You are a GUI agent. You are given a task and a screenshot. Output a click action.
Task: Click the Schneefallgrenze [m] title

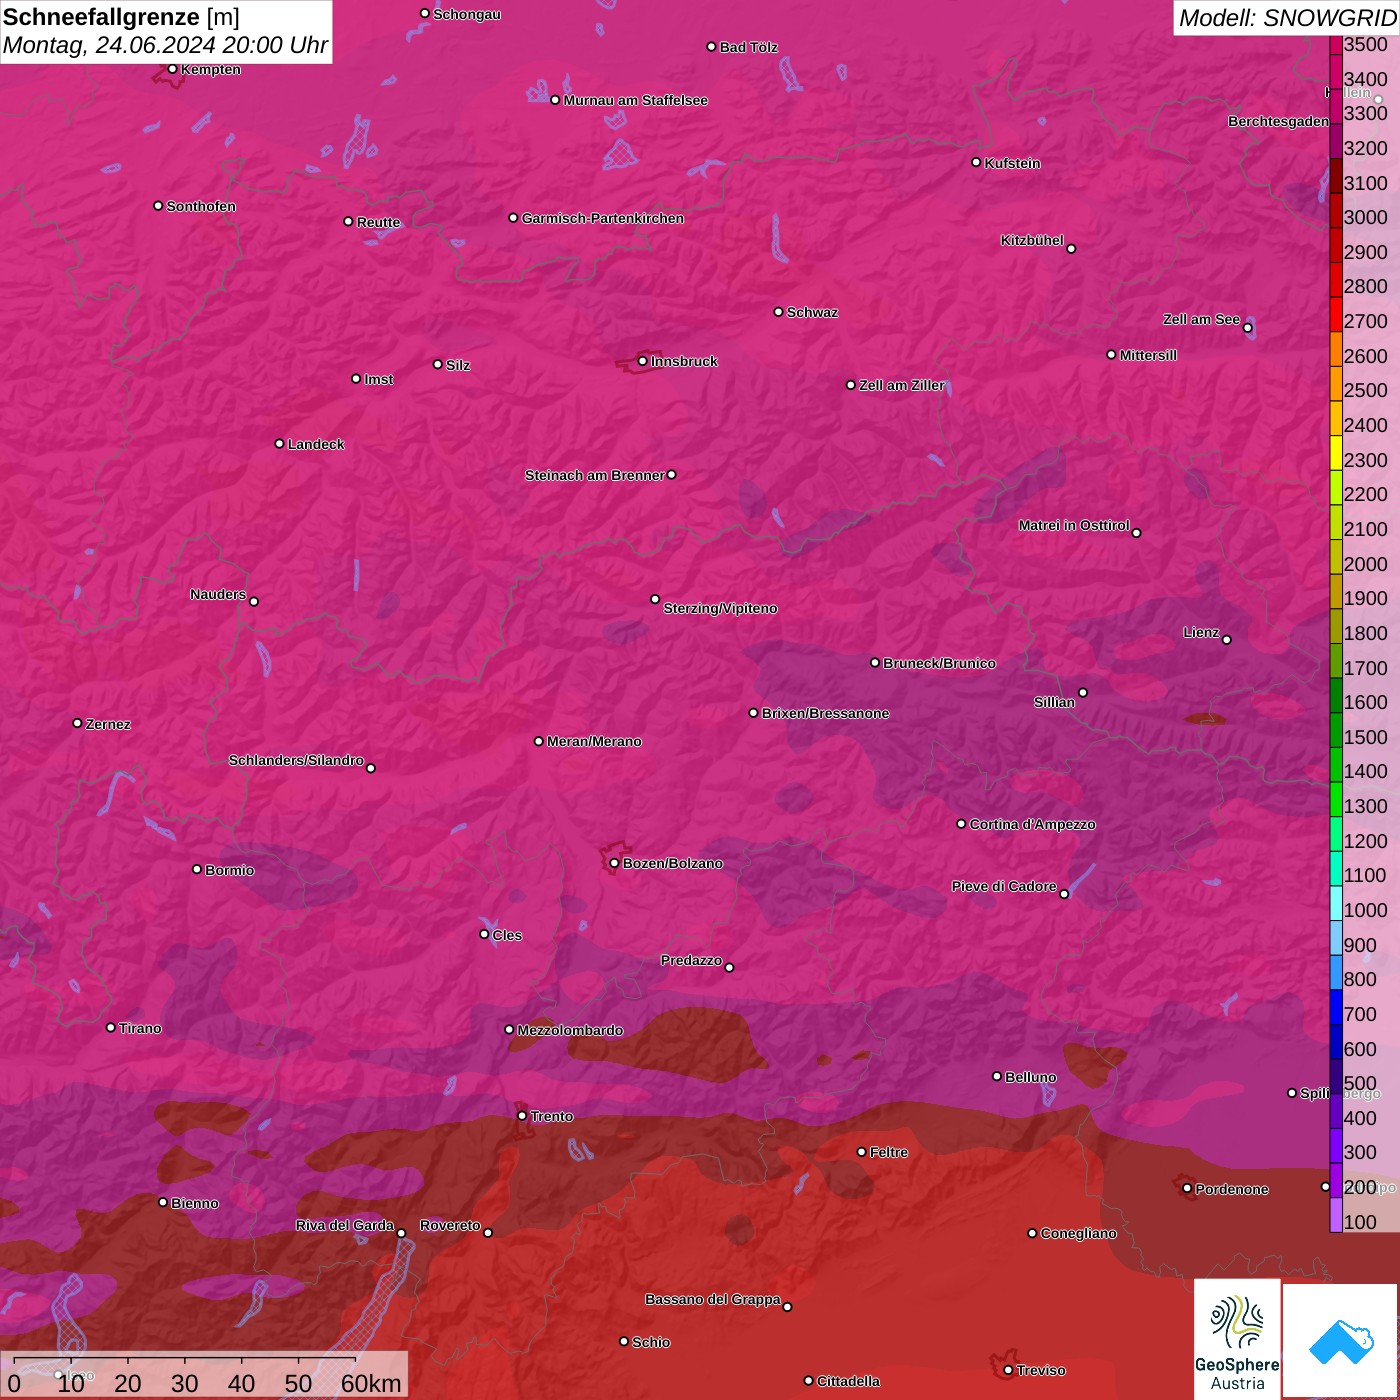pyautogui.click(x=121, y=17)
